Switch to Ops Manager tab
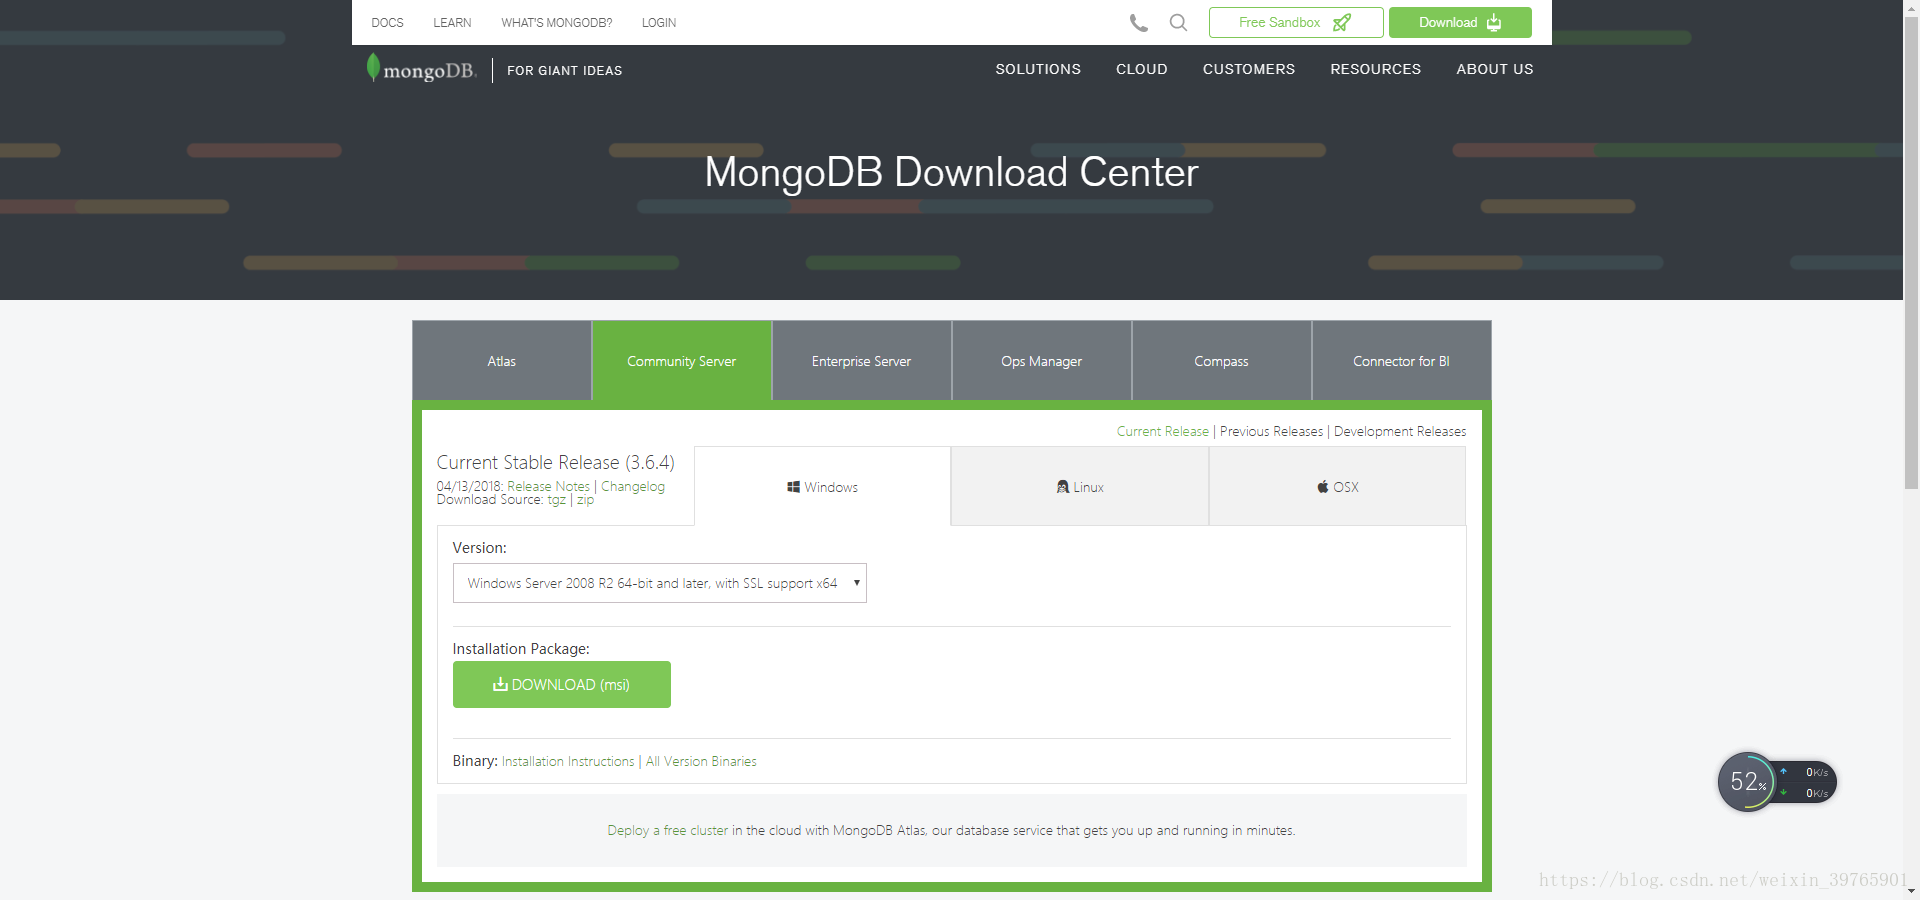The width and height of the screenshot is (1920, 900). coord(1042,361)
